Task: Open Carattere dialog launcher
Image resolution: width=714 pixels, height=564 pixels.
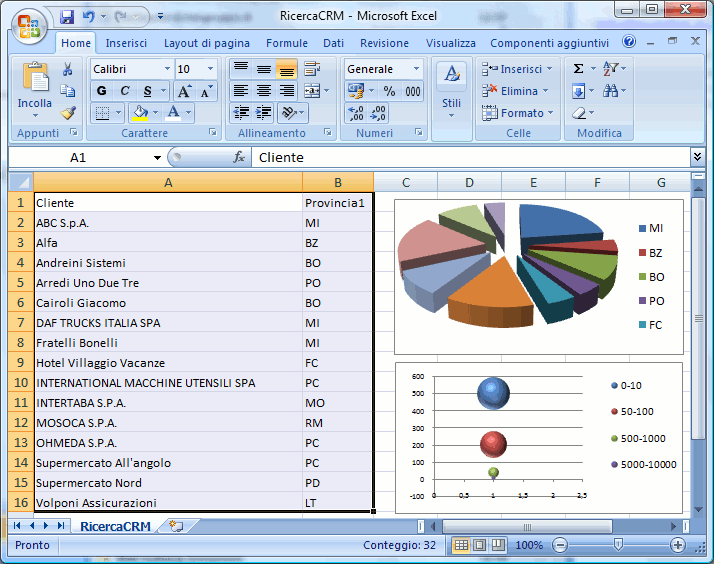Action: 213,132
